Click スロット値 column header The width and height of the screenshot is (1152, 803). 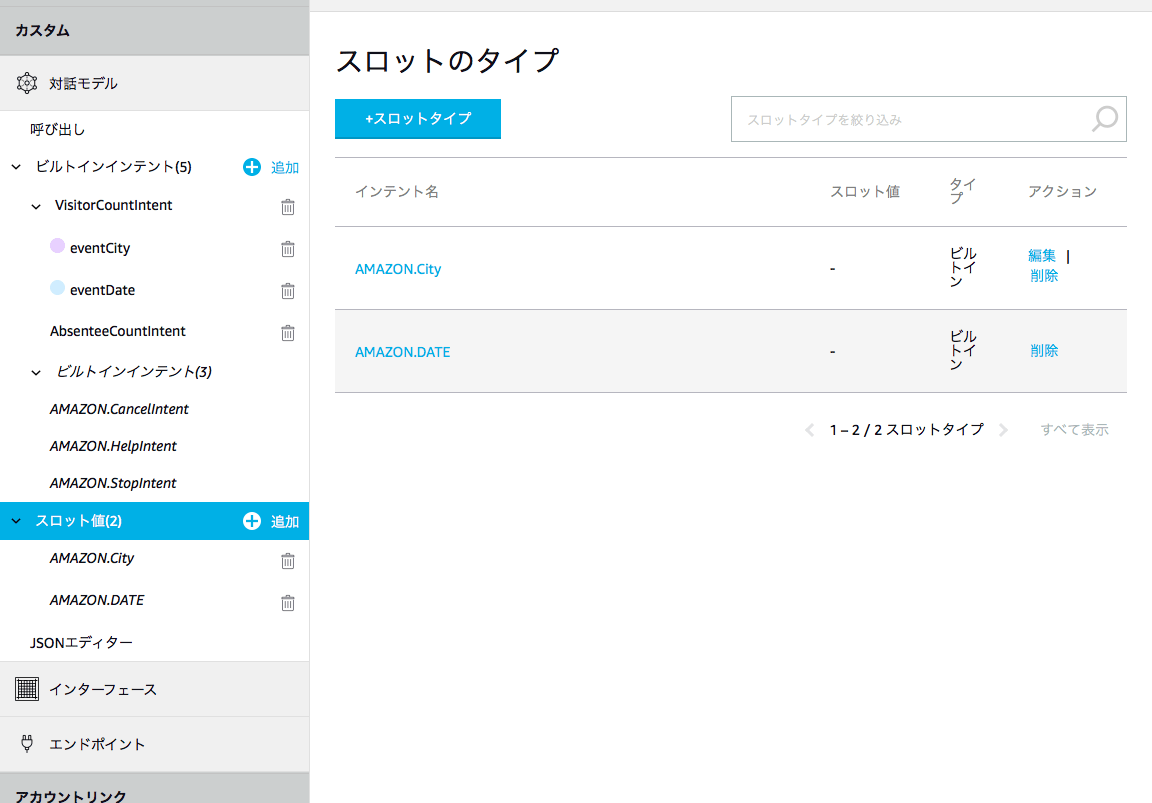(x=865, y=192)
